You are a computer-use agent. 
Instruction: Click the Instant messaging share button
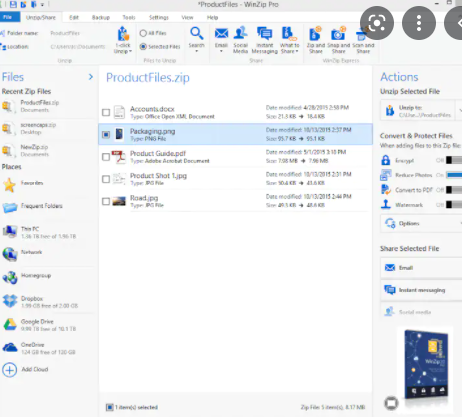pyautogui.click(x=421, y=290)
